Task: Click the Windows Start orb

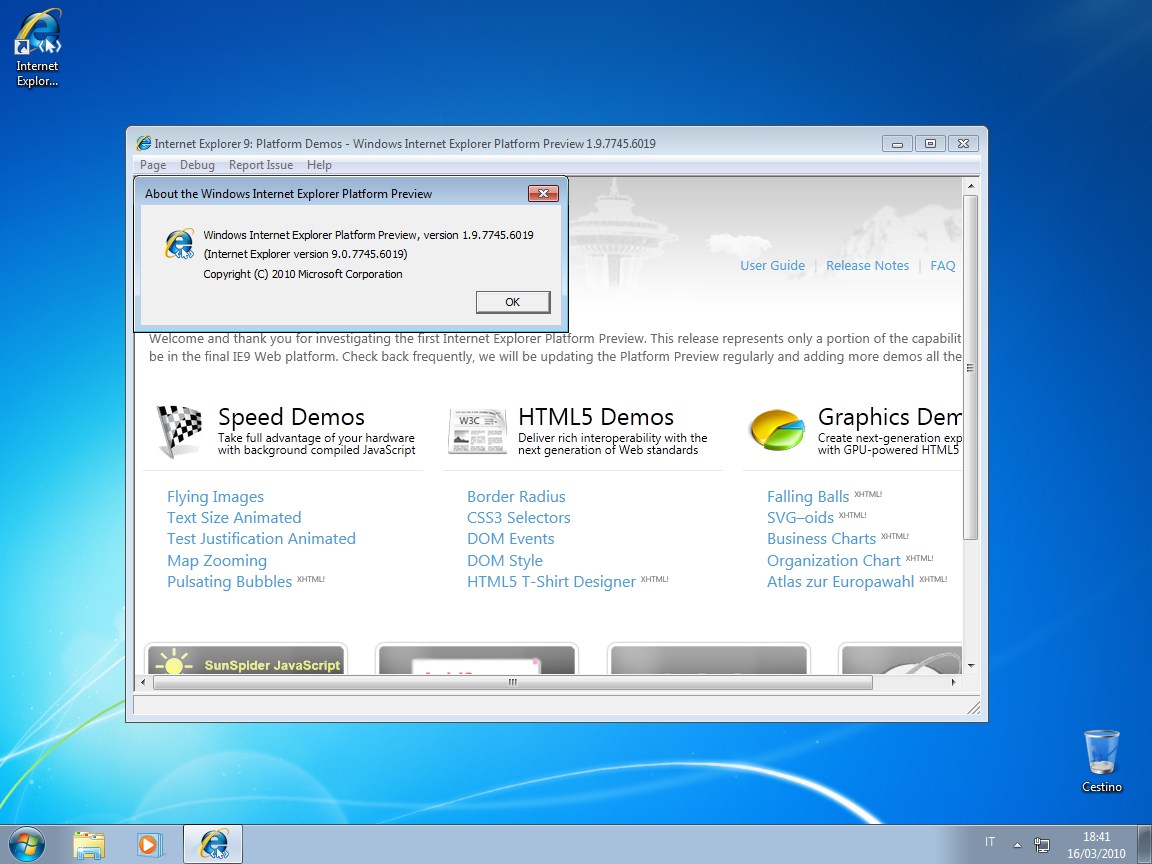Action: (x=27, y=844)
